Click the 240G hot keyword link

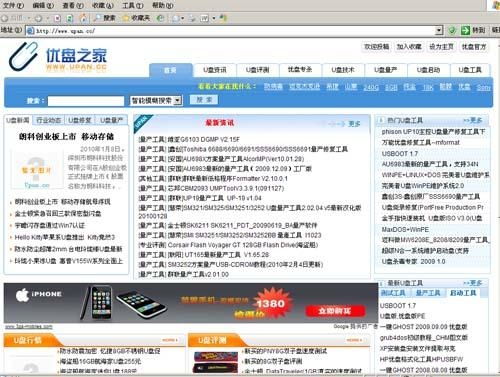coord(371,87)
